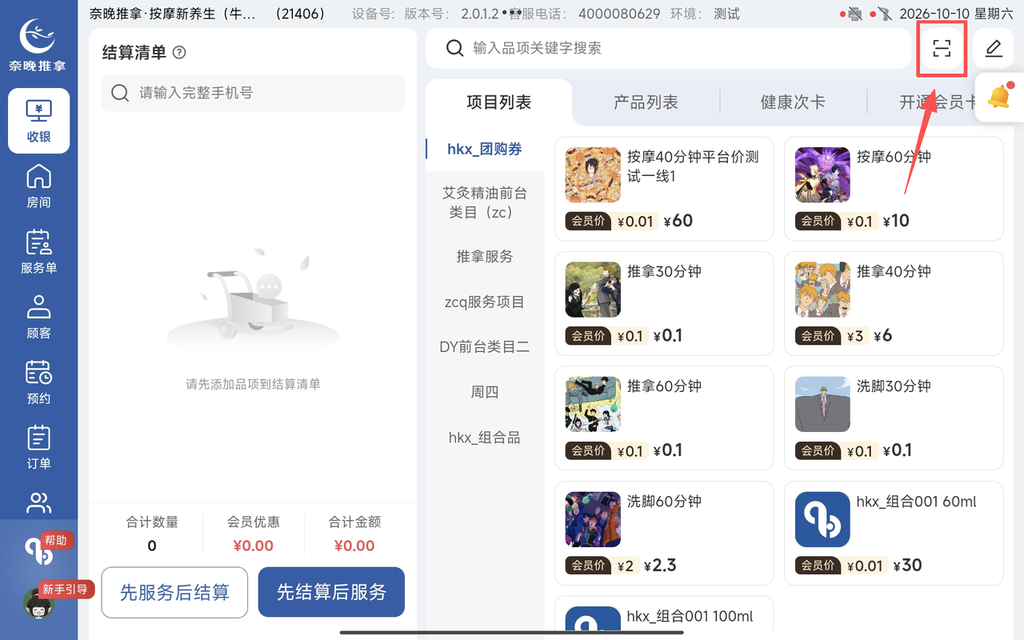Click the magnifier icon in phone search

tap(120, 93)
